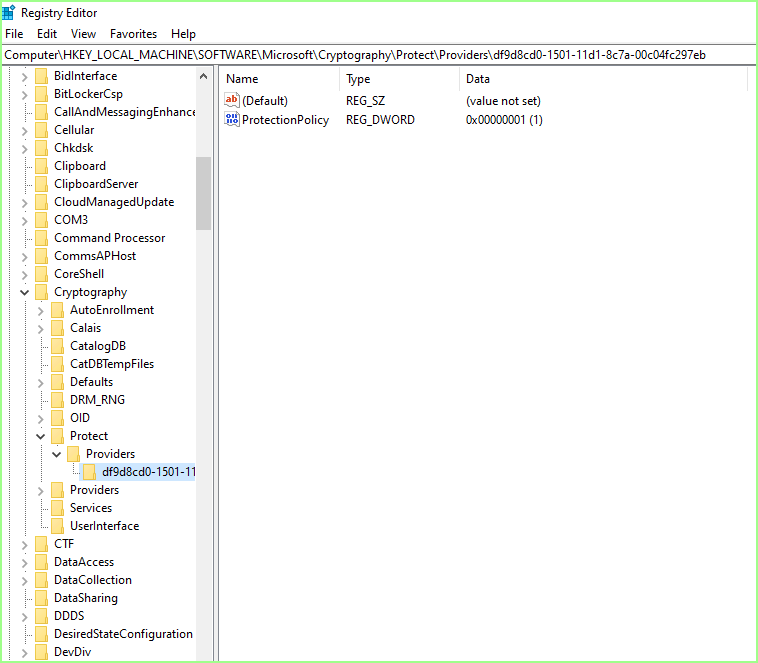Expand the AutoEnrollment key
The image size is (758, 663).
(41, 311)
